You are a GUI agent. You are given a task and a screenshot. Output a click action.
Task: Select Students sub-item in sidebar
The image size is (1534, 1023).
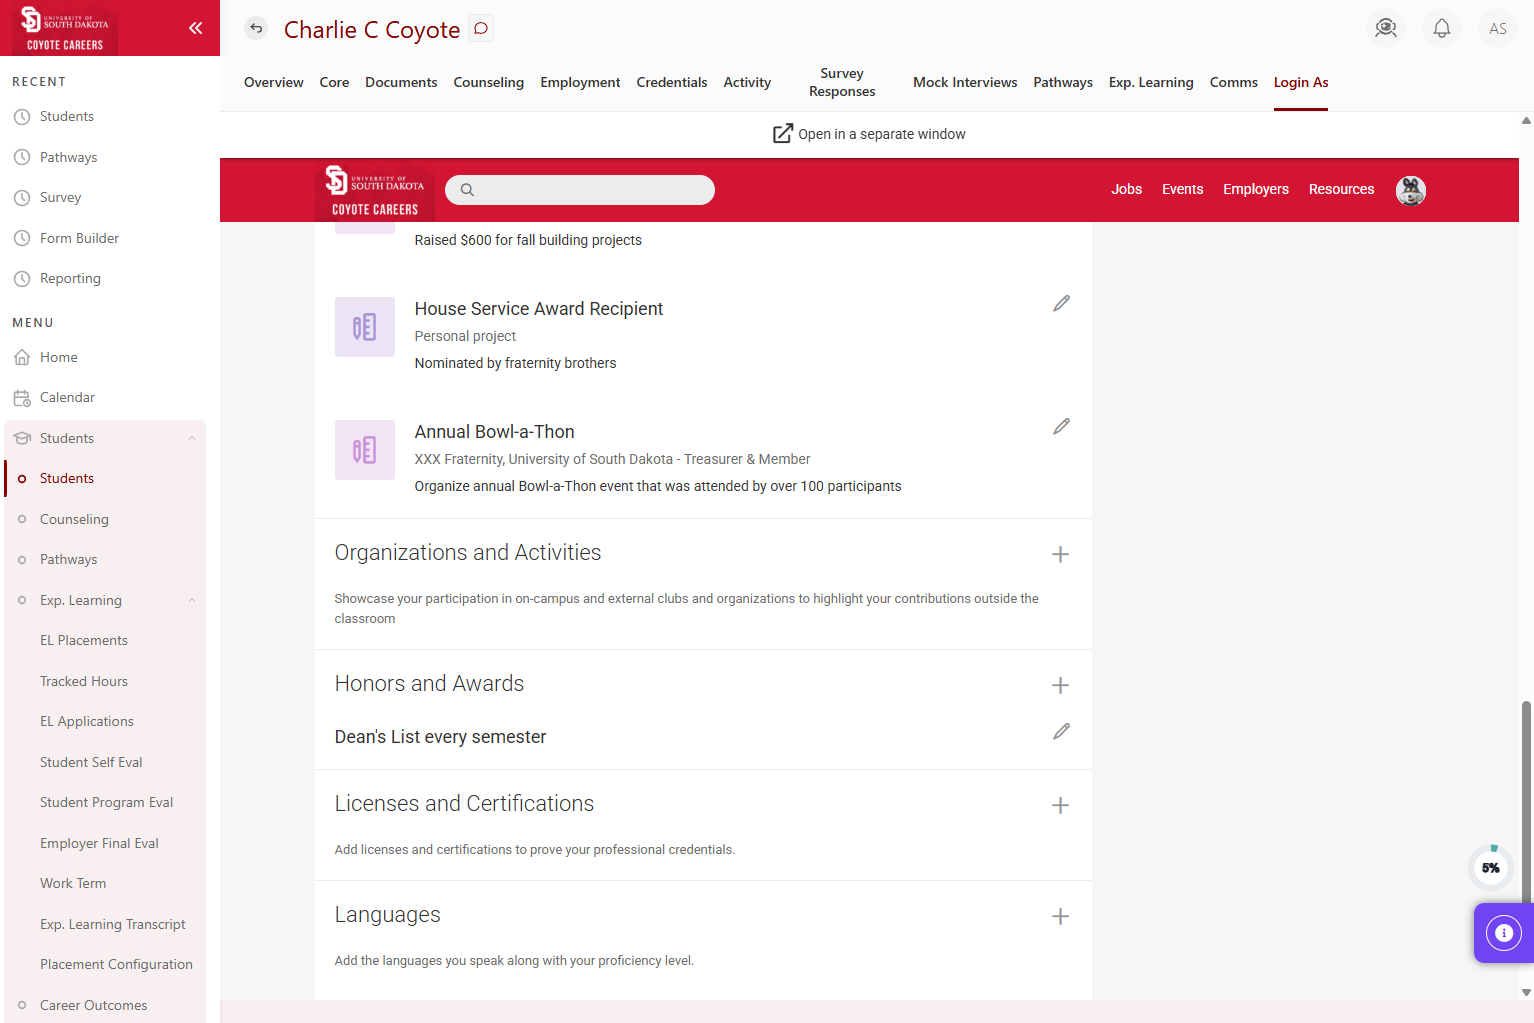67,478
